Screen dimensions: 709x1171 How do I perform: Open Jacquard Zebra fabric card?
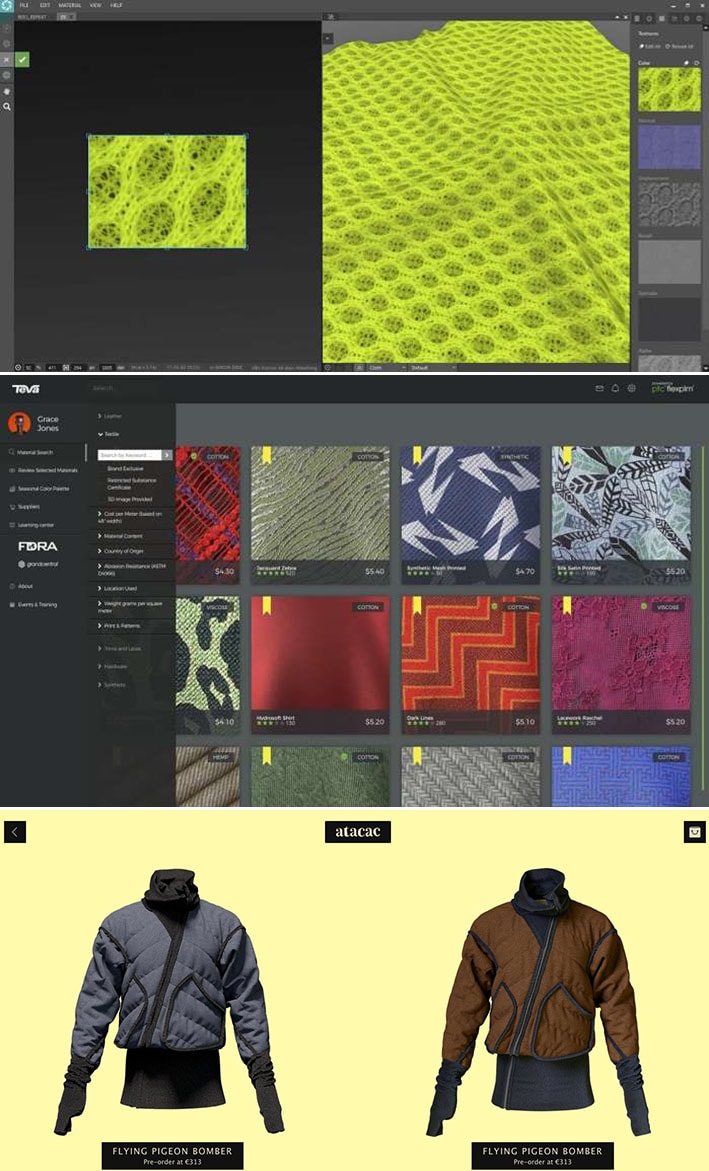tap(320, 514)
